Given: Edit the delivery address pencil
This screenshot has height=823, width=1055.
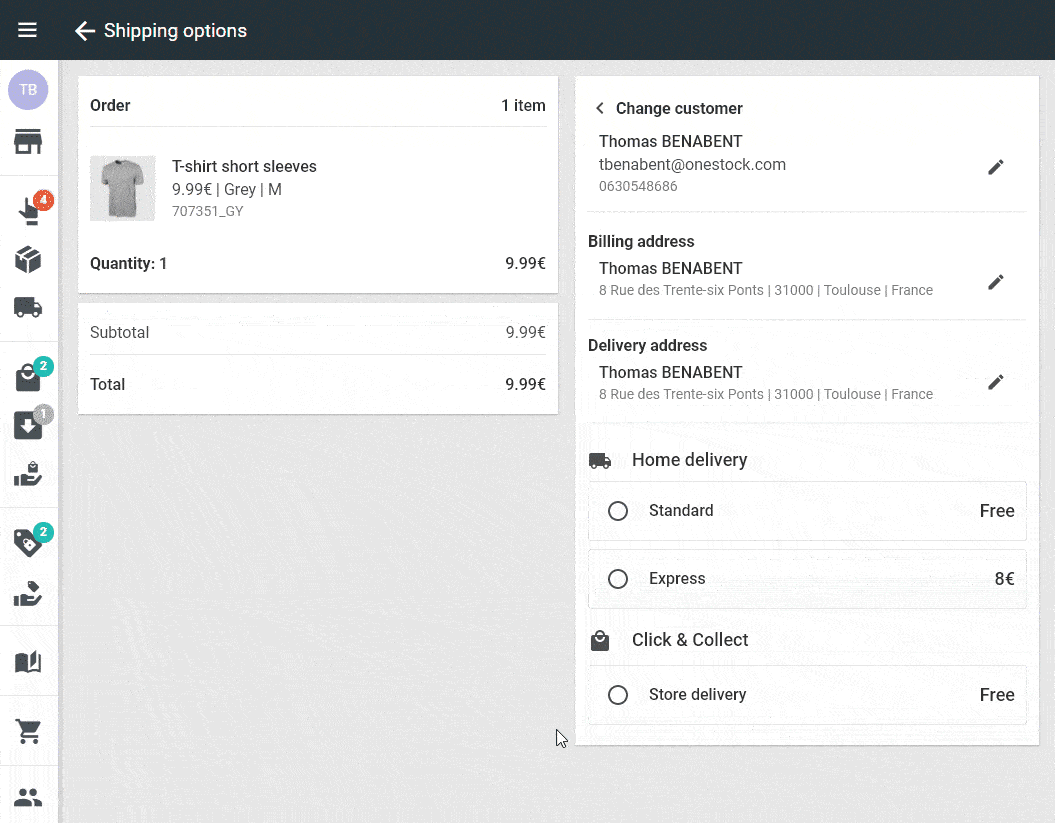Looking at the screenshot, I should point(996,382).
